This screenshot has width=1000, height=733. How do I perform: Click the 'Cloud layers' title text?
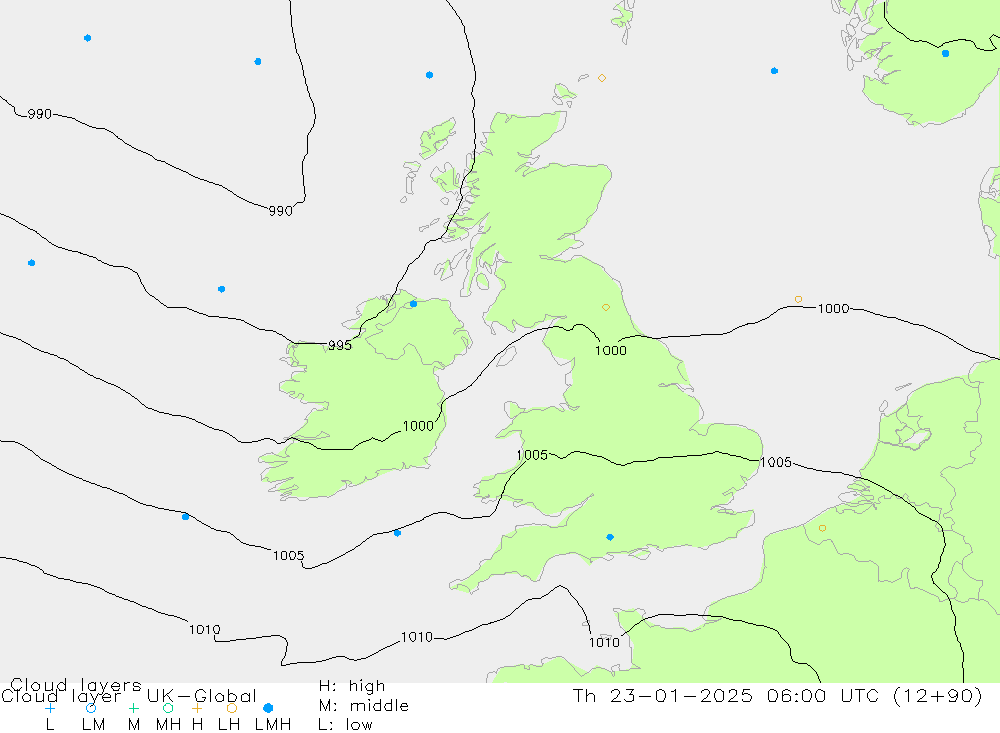coord(76,685)
